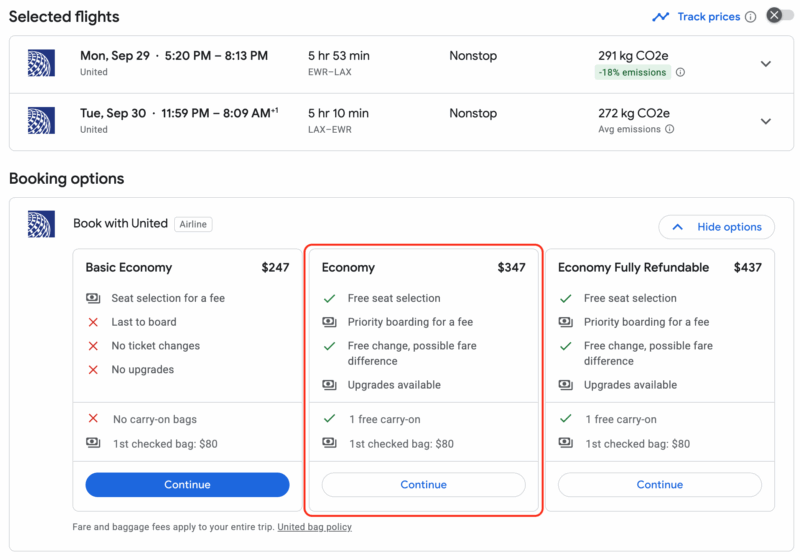The width and height of the screenshot is (800, 560).
Task: Click fee icon beside Economy Priority boarding
Action: point(329,322)
